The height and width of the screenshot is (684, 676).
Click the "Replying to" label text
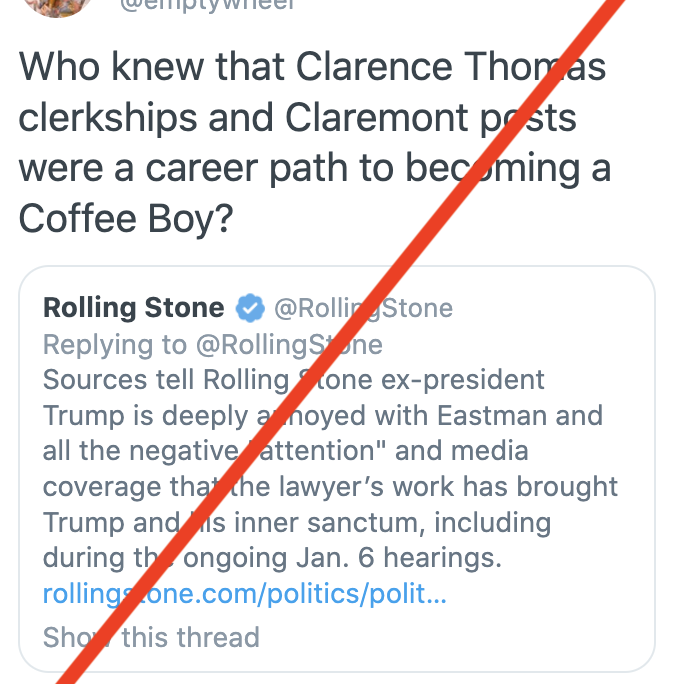[x=115, y=345]
